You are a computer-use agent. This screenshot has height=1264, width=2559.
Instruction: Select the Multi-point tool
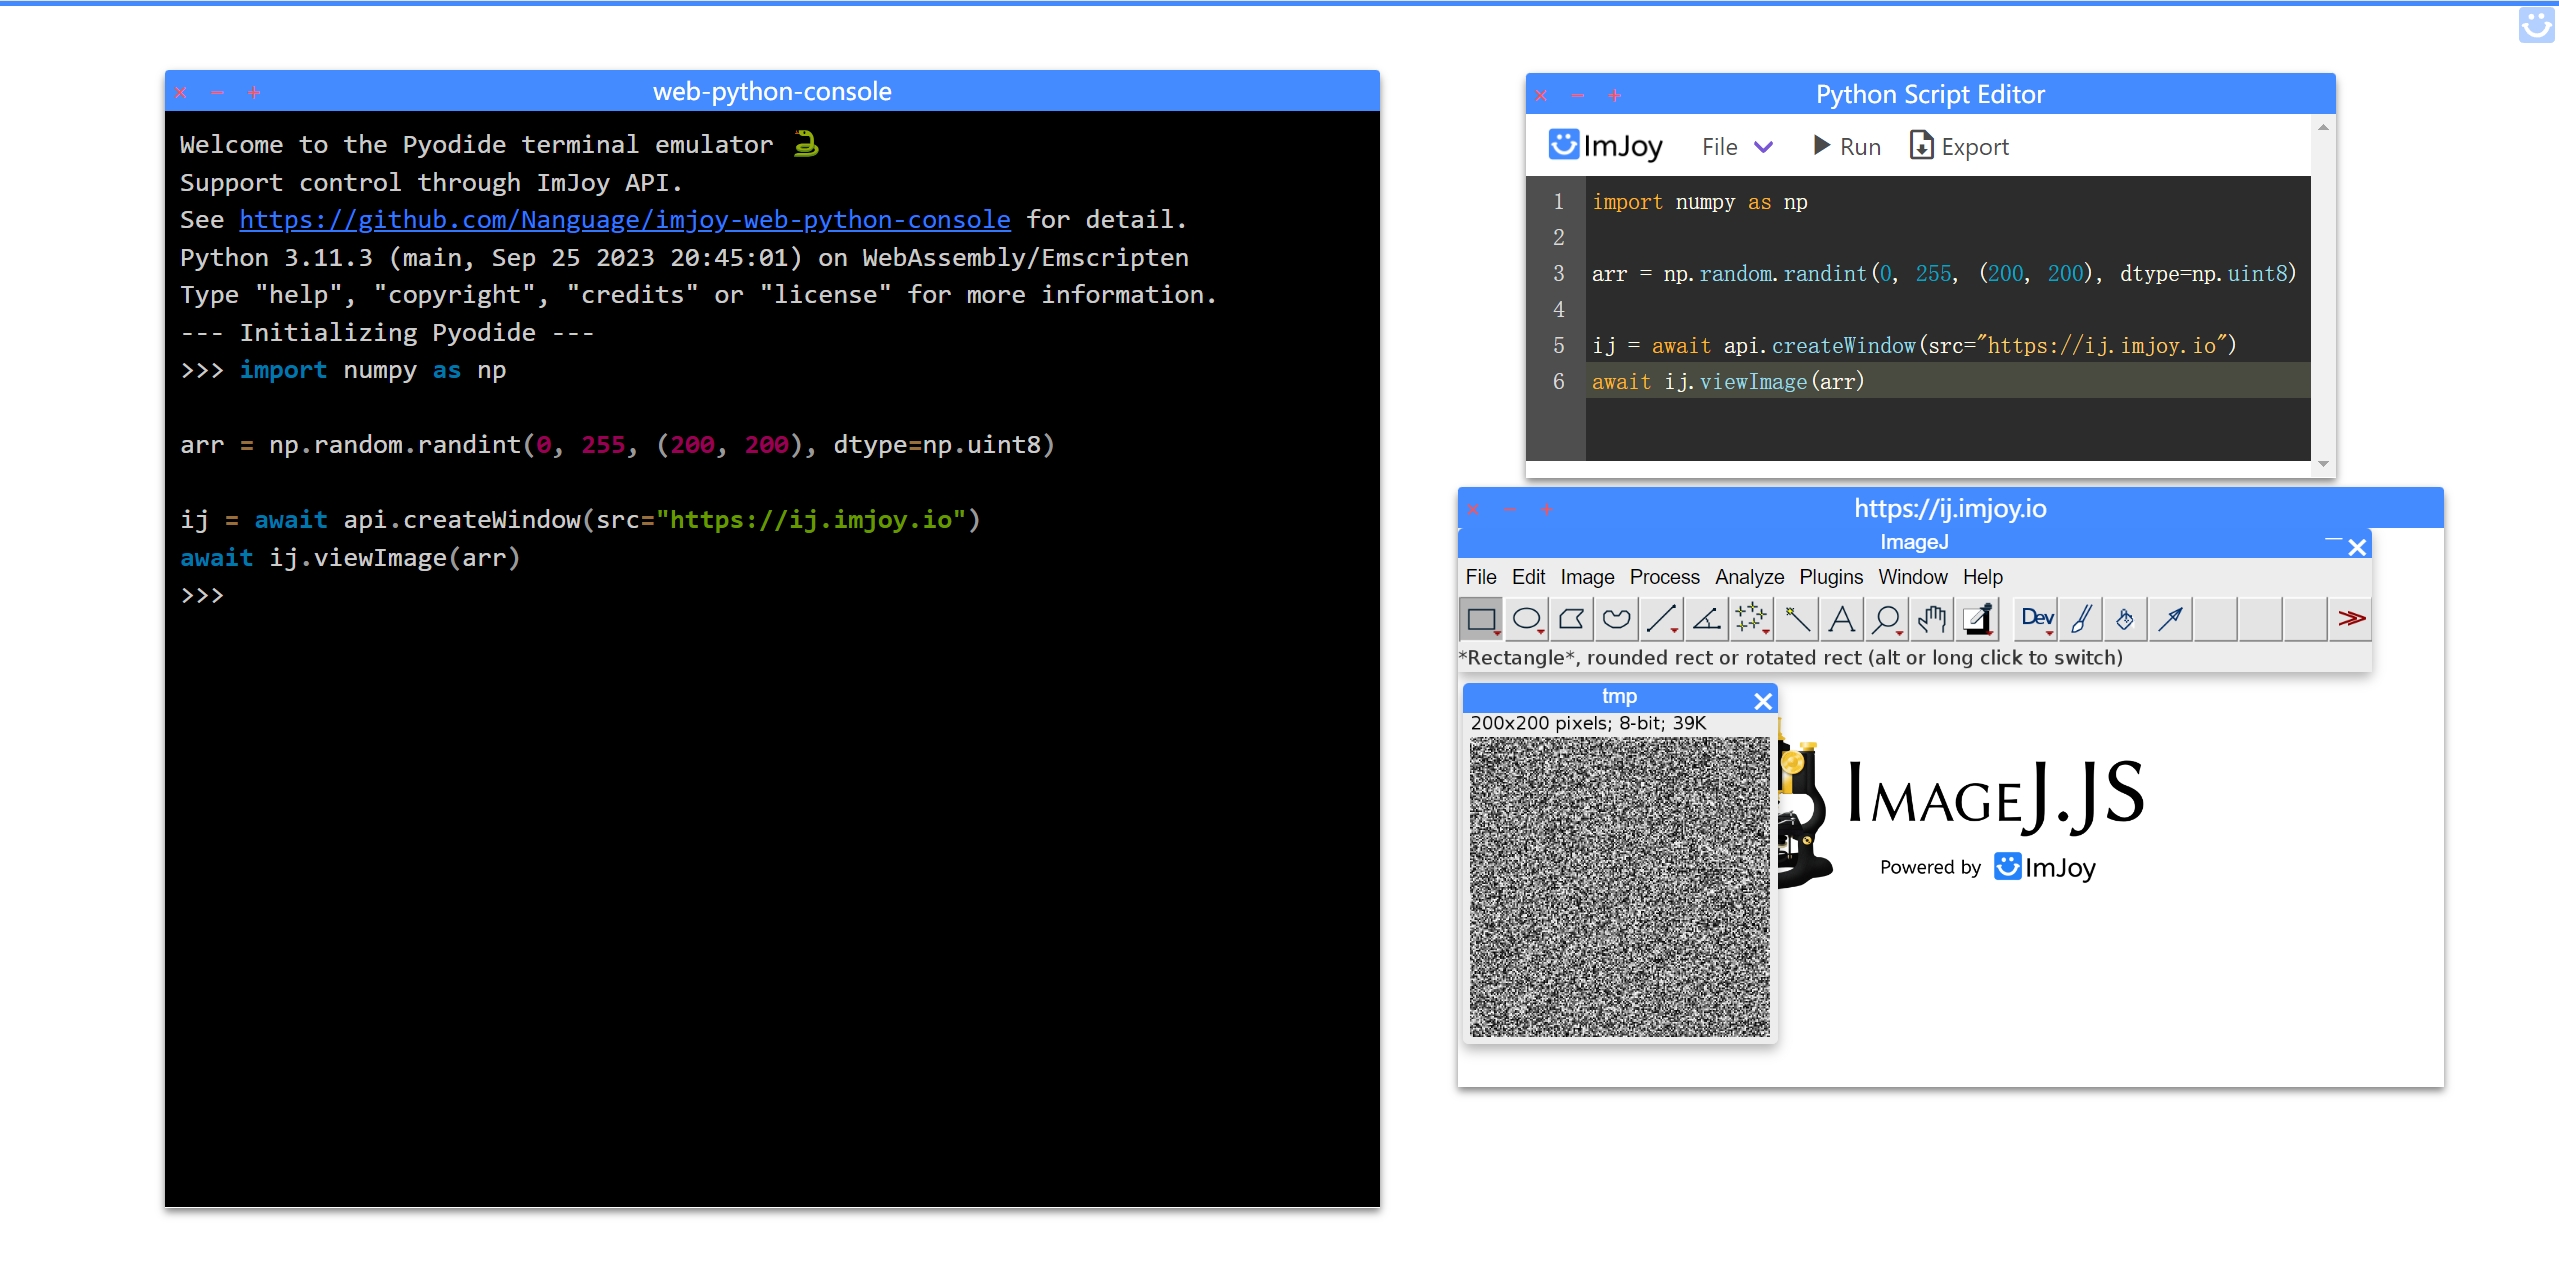click(1751, 619)
